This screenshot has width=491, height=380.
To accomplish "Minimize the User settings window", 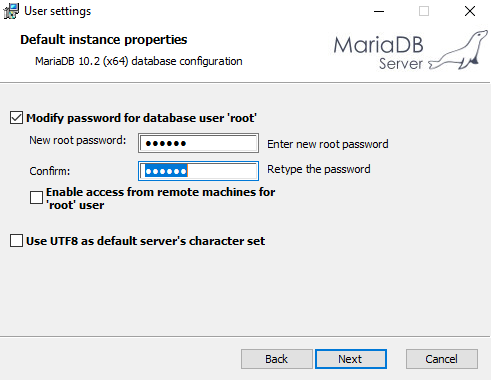I will 379,11.
